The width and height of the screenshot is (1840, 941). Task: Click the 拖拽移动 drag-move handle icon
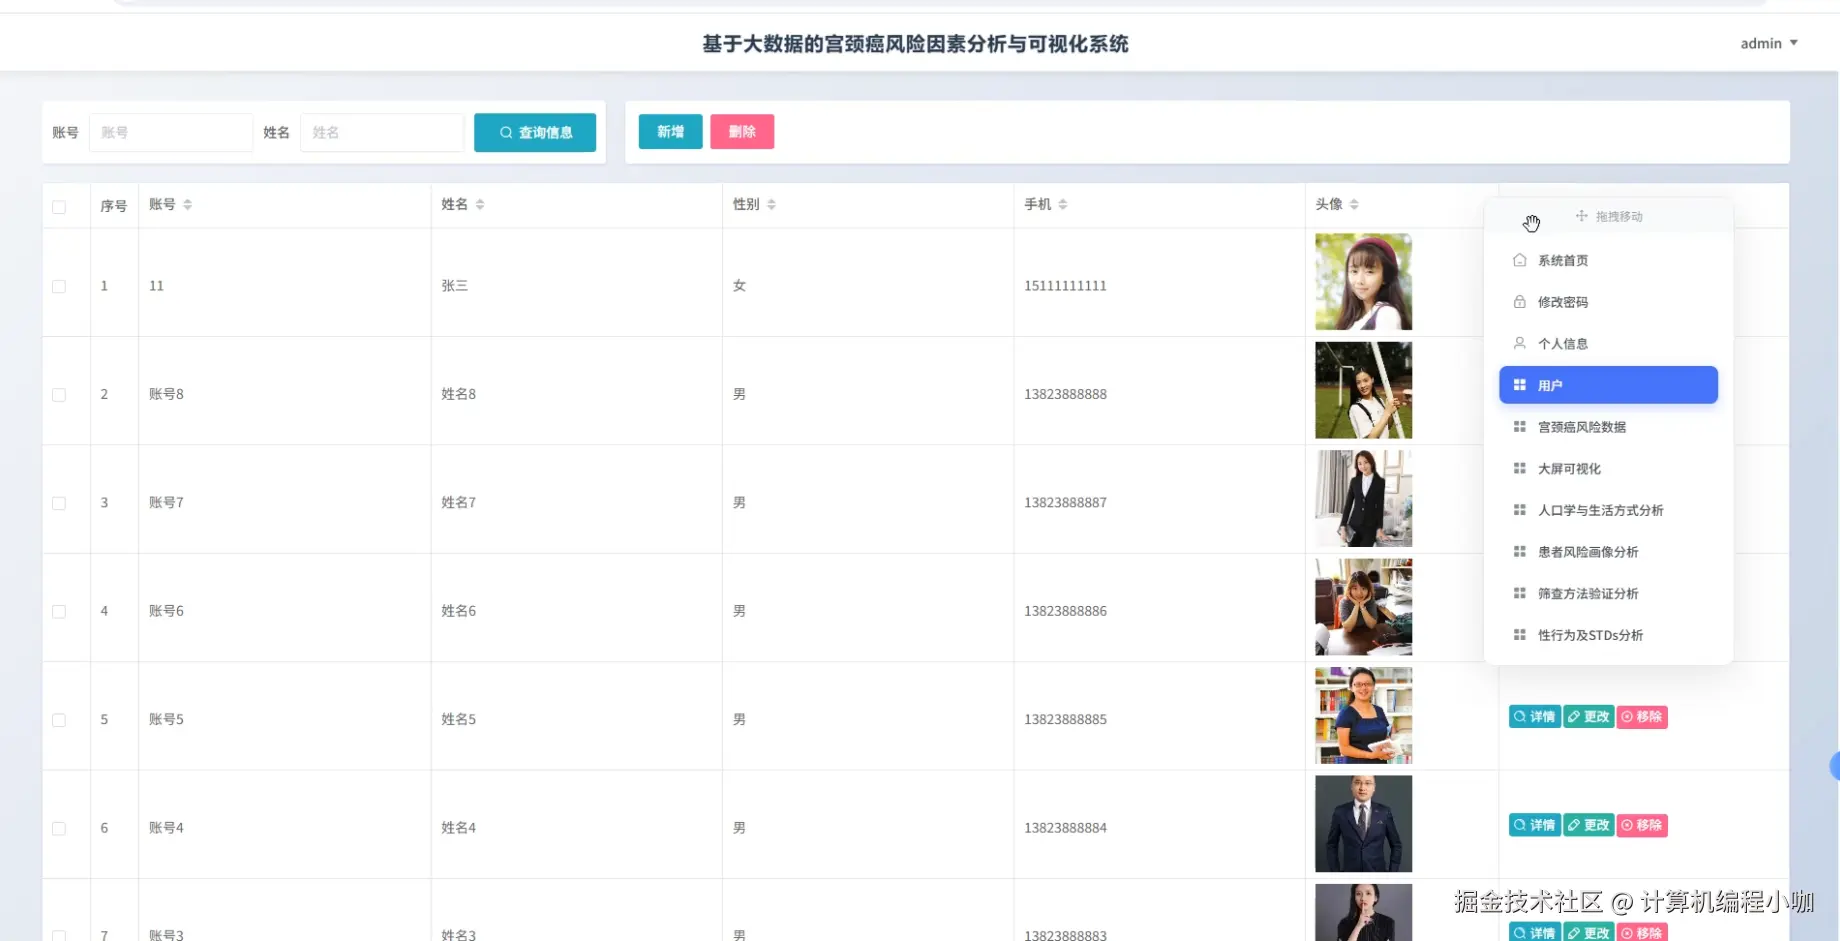point(1581,216)
